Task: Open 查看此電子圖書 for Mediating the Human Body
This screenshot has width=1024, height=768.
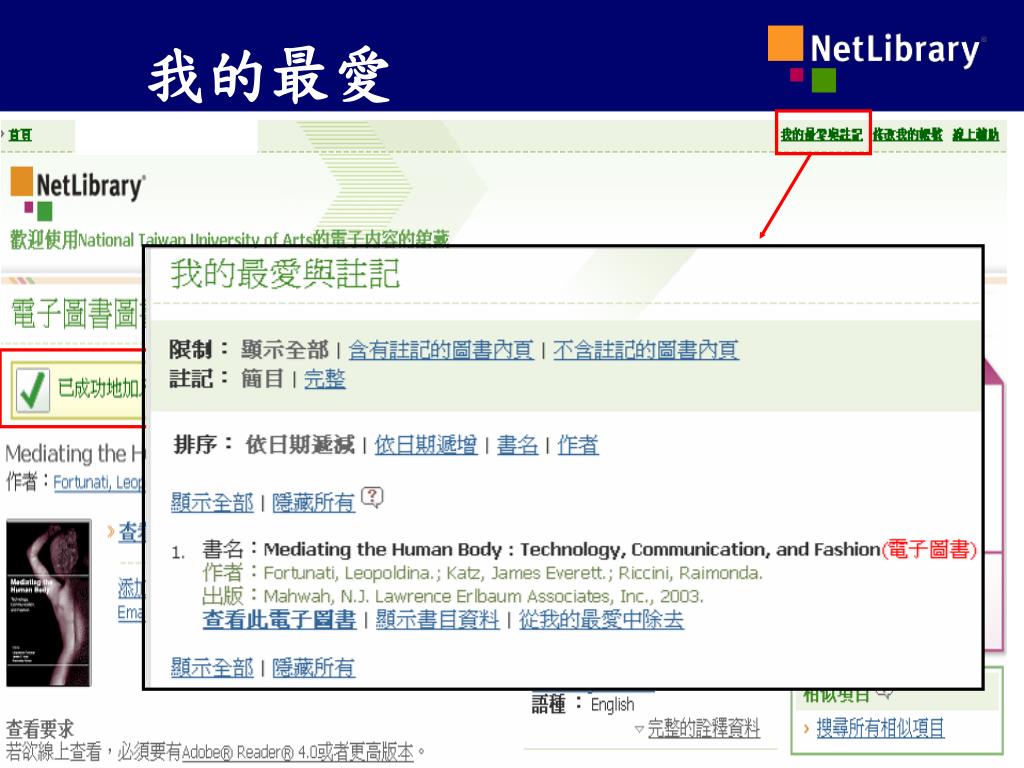Action: (280, 619)
